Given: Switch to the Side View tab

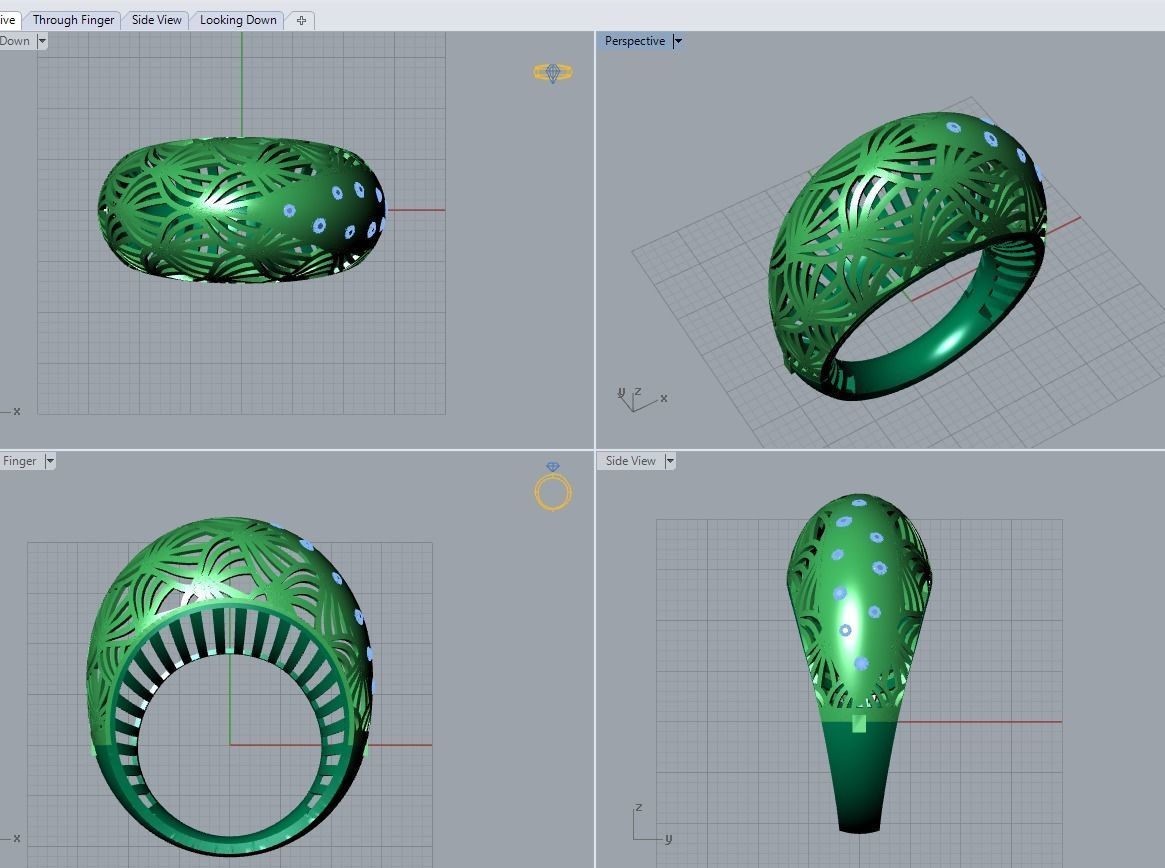Looking at the screenshot, I should (156, 20).
